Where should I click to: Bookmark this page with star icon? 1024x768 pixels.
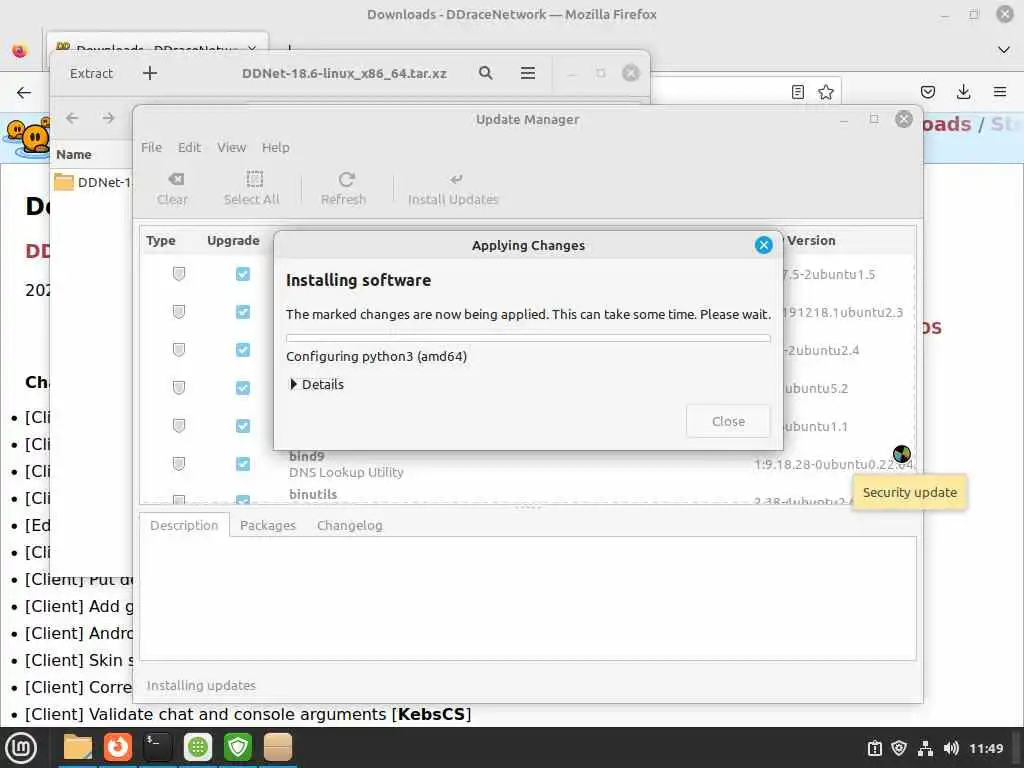pyautogui.click(x=825, y=92)
